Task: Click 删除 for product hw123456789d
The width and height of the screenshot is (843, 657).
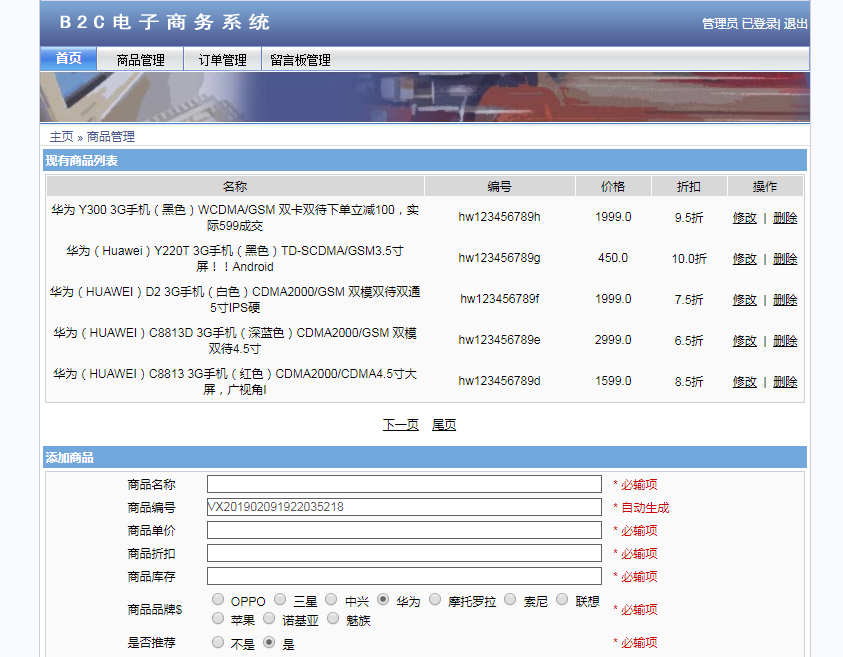Action: click(785, 382)
